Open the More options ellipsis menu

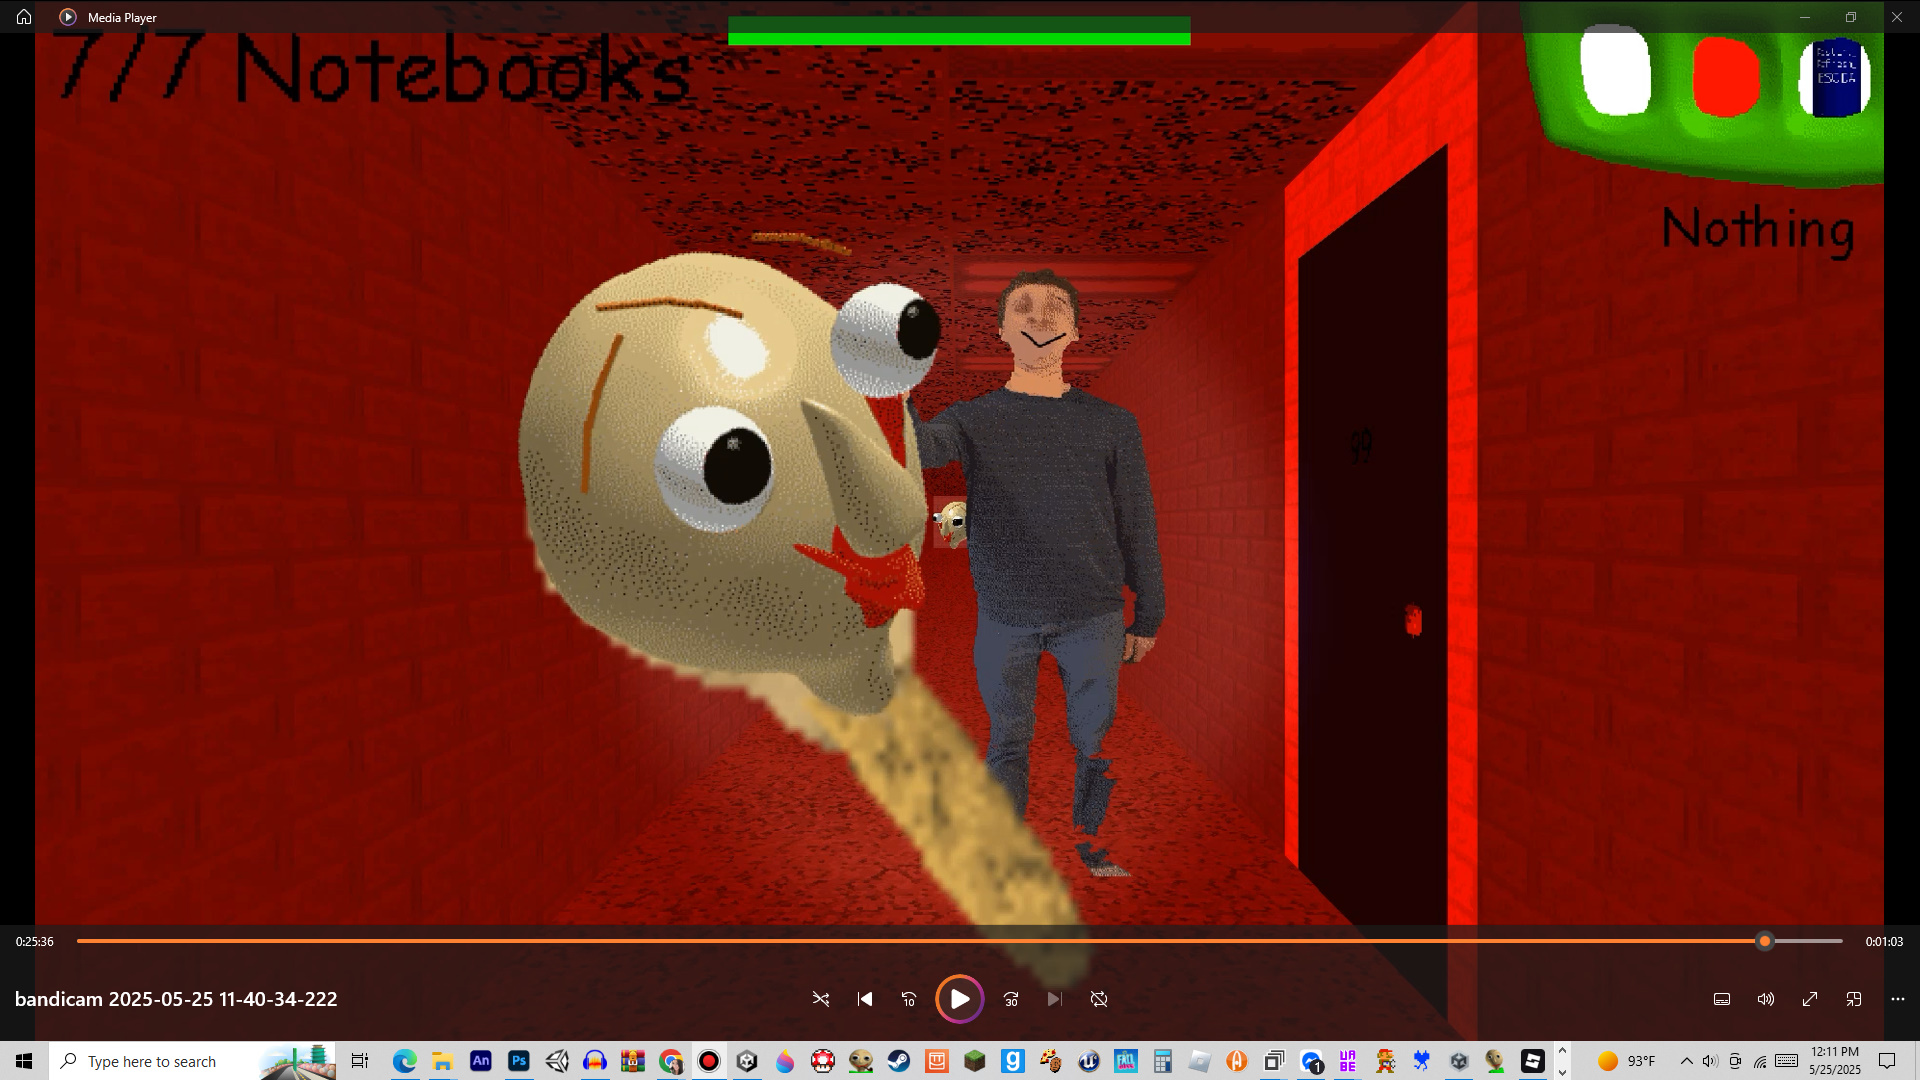click(x=1898, y=999)
